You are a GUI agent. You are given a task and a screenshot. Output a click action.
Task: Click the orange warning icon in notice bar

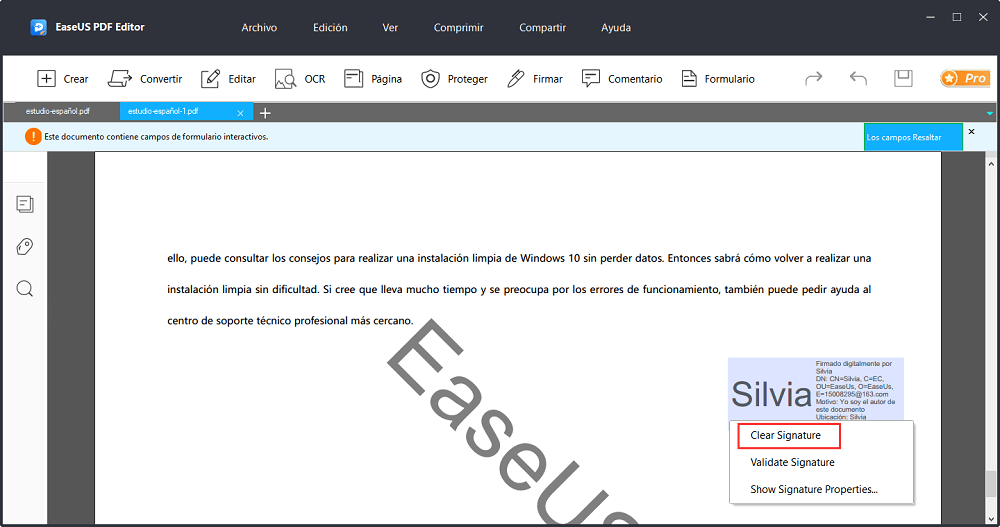click(x=33, y=137)
